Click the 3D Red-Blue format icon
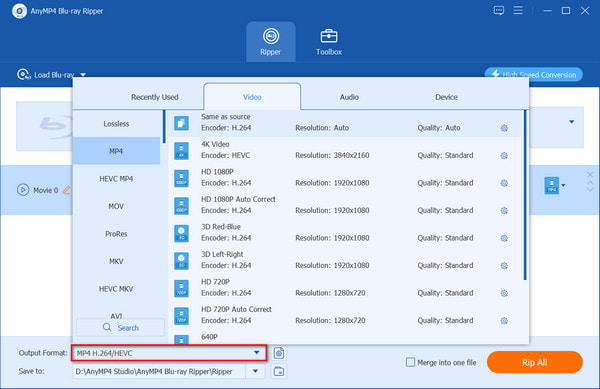The image size is (600, 389). (x=181, y=233)
